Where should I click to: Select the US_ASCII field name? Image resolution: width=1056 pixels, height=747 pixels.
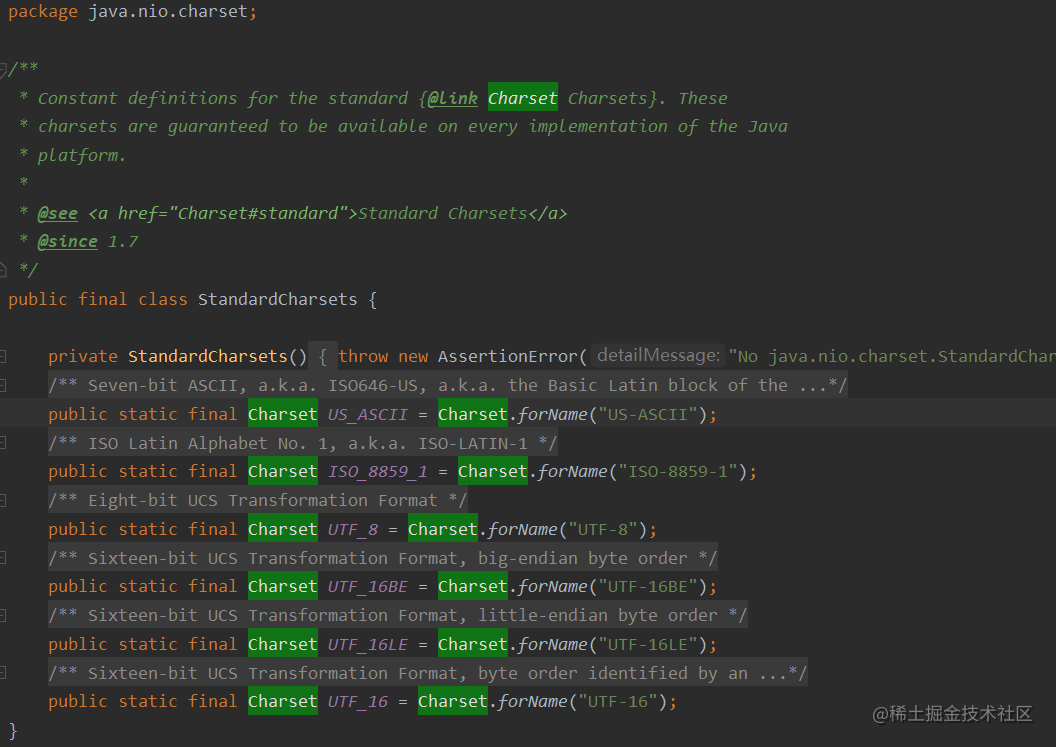pos(367,413)
